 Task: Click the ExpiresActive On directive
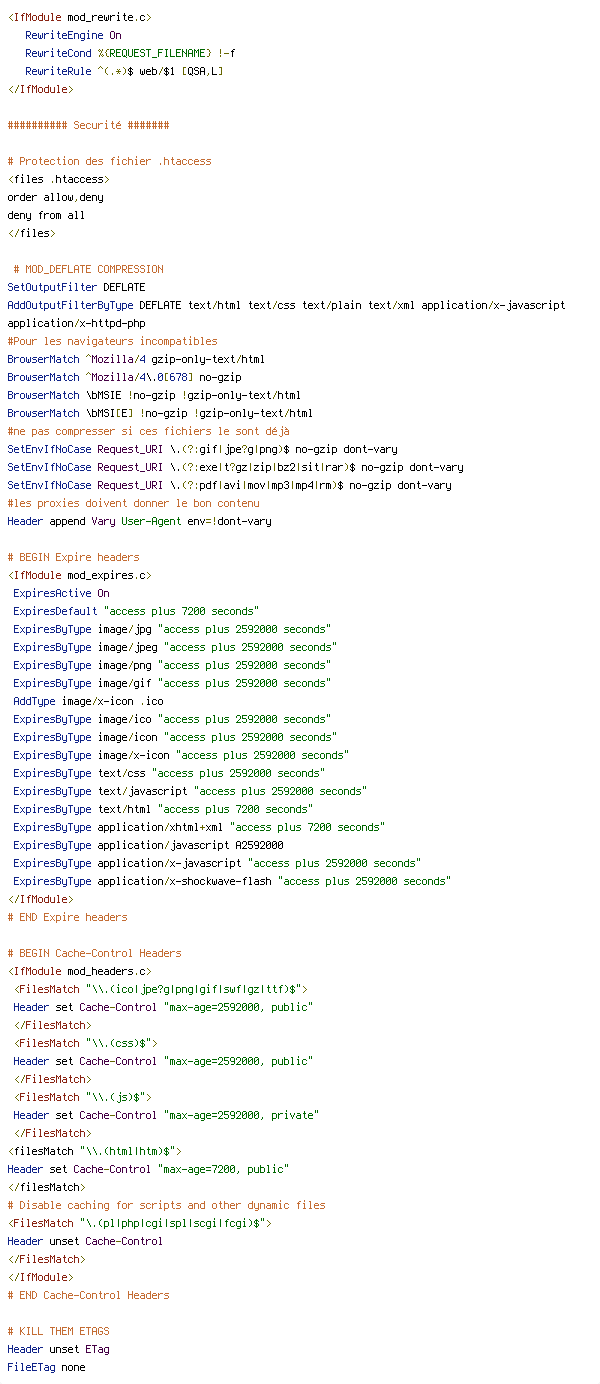pyautogui.click(x=61, y=593)
